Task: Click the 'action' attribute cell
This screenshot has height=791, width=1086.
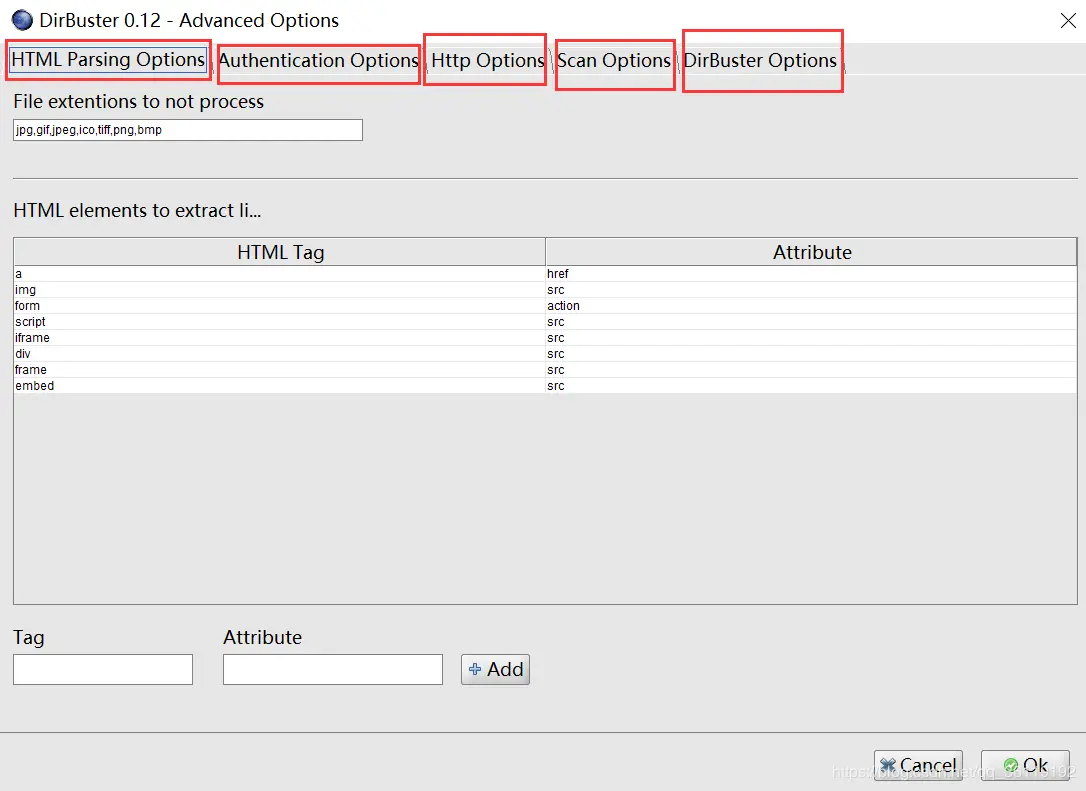Action: click(x=811, y=305)
